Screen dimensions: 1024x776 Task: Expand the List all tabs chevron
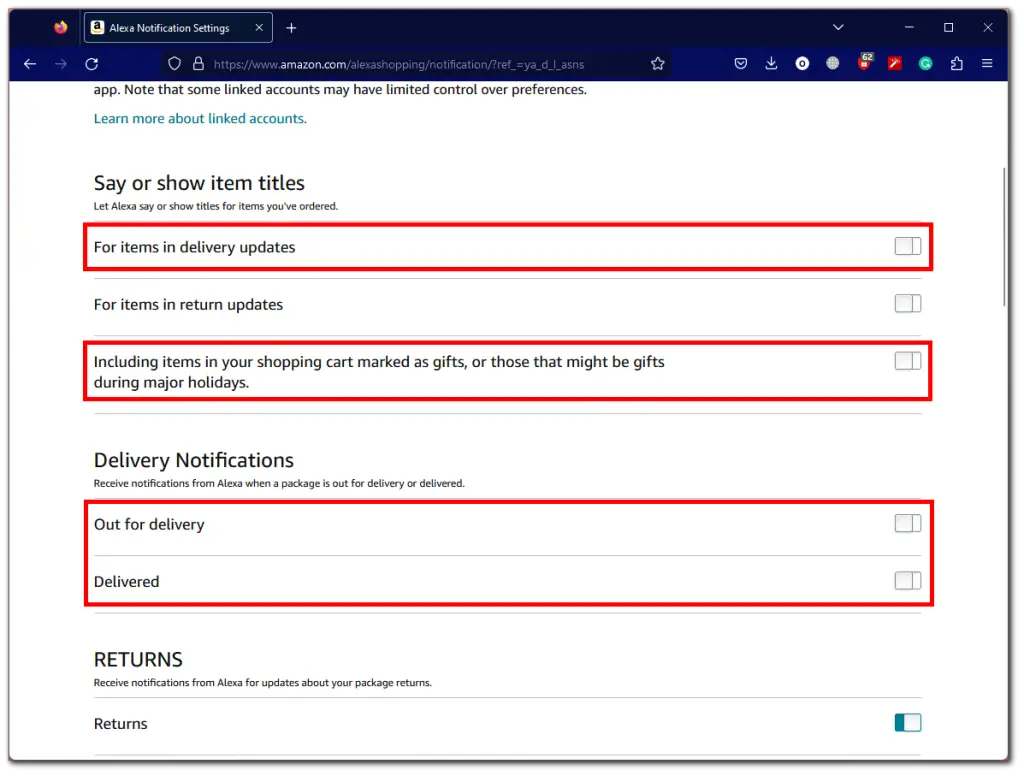click(838, 27)
